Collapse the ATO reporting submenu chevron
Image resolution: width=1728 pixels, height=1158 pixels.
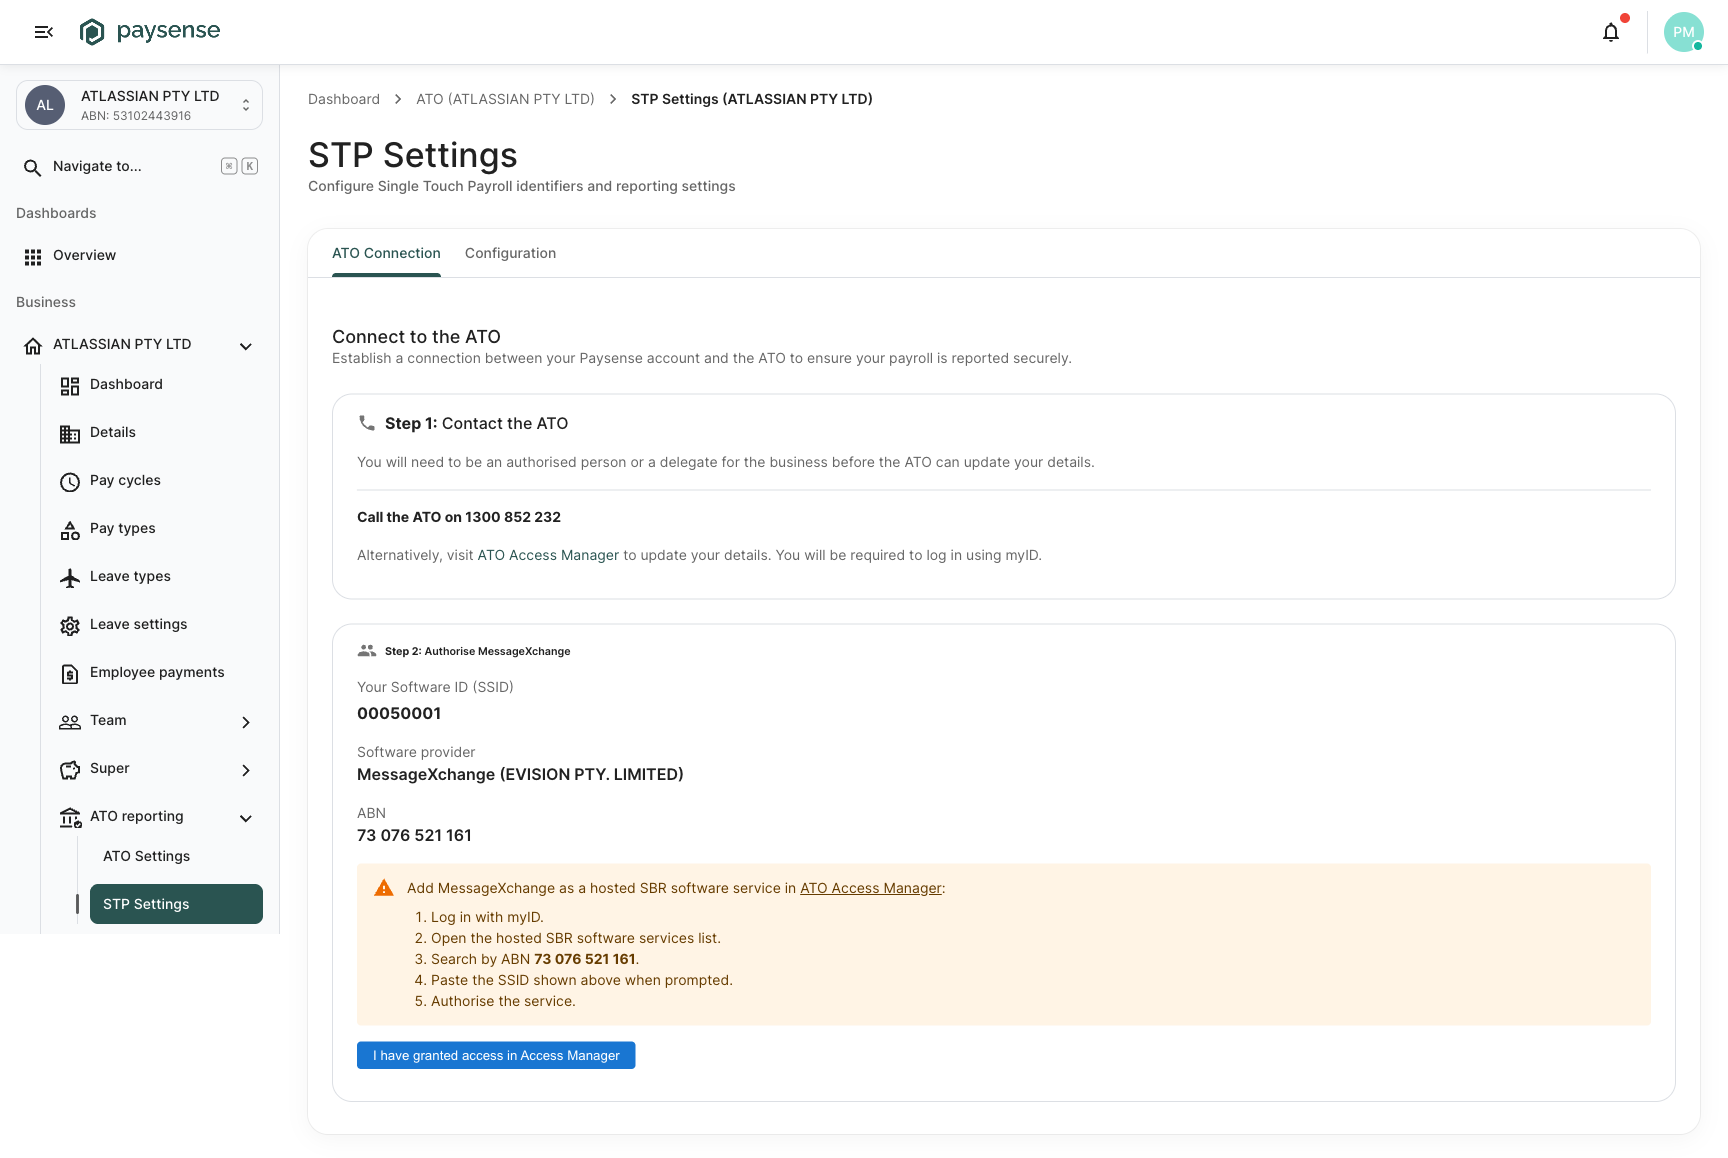click(x=246, y=818)
